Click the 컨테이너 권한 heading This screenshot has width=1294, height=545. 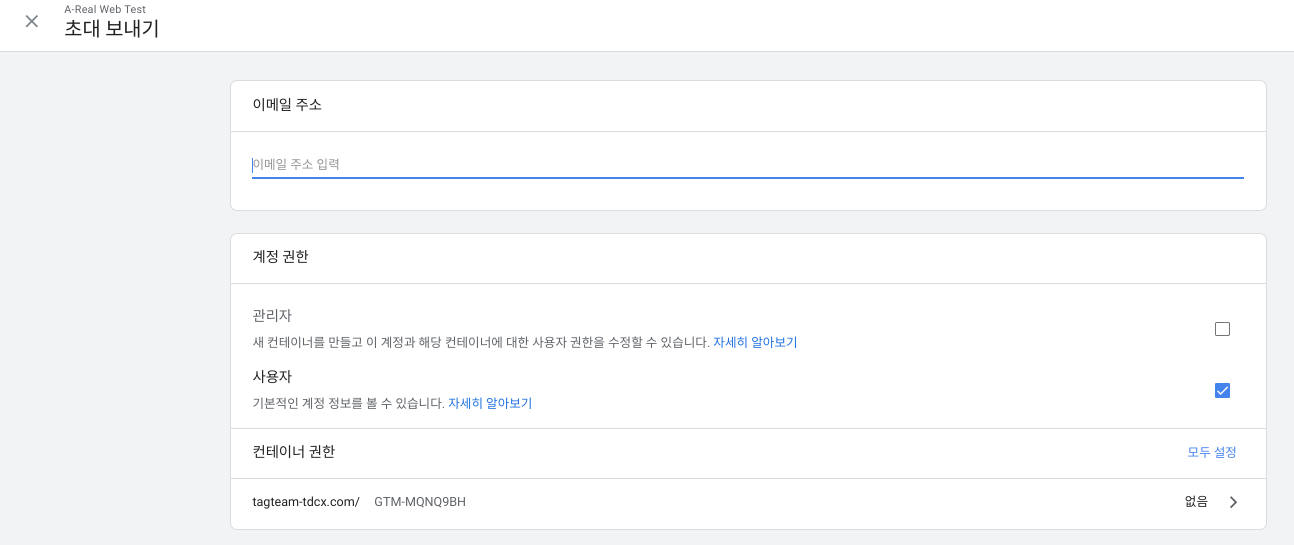pyautogui.click(x=294, y=452)
